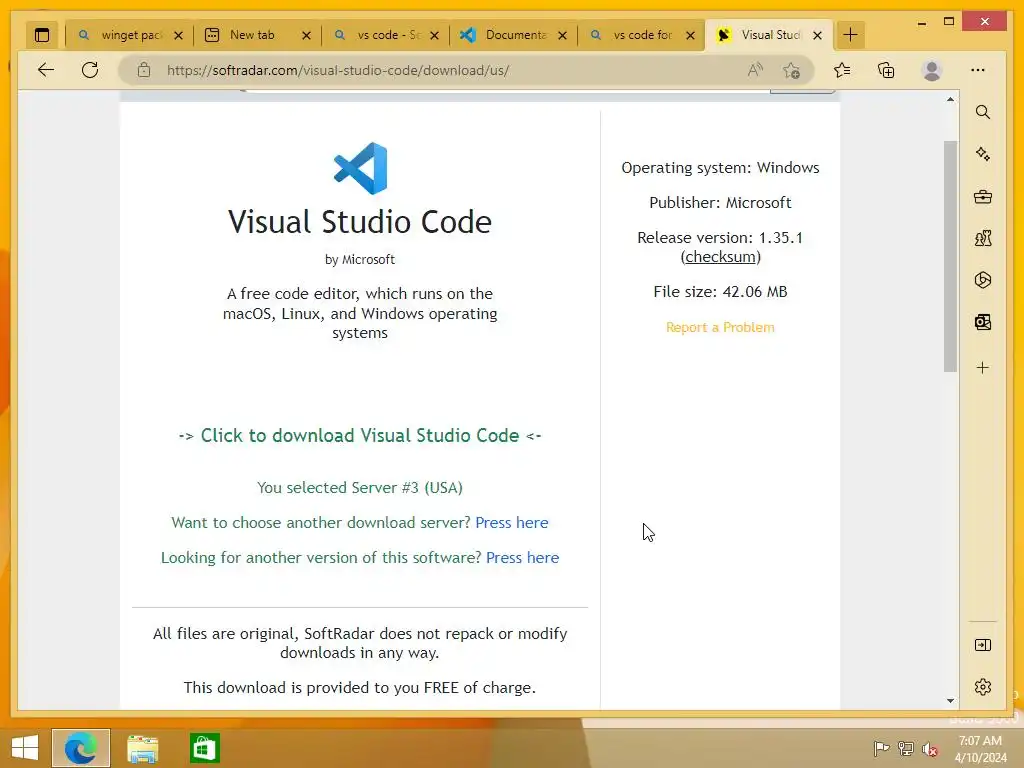Click Report a Problem link
This screenshot has width=1024, height=768.
click(x=720, y=327)
